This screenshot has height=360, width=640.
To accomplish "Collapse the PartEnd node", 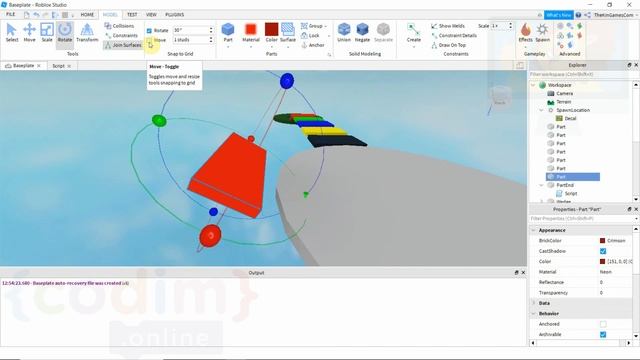I will click(x=542, y=185).
